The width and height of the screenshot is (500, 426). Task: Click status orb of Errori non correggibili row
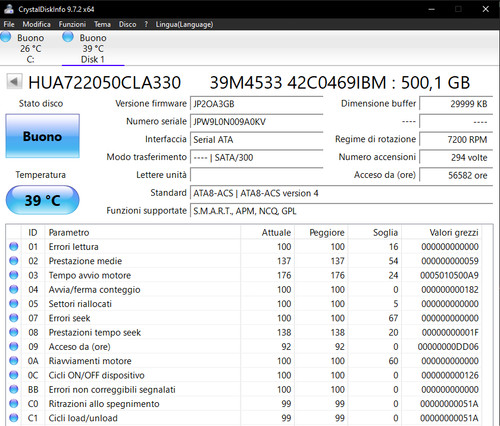14,389
